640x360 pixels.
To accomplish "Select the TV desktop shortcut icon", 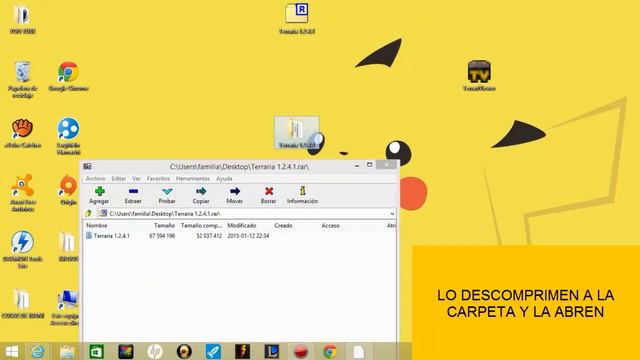I will pos(479,76).
